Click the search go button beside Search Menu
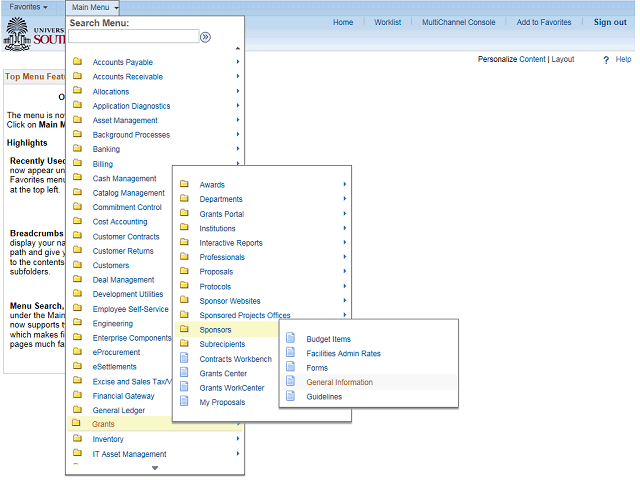The width and height of the screenshot is (640, 480). click(x=205, y=37)
